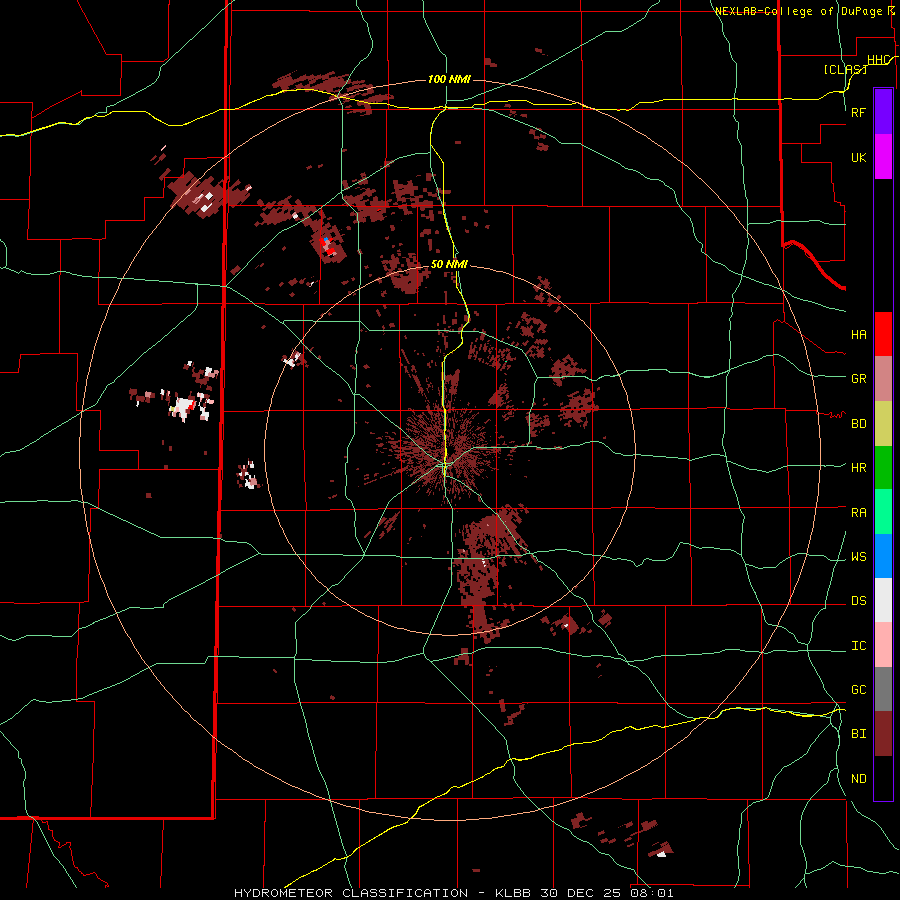Click the HYDROMETEOR CLASSIFICATION KLBB caption
Screen dimensions: 900x900
click(x=453, y=893)
